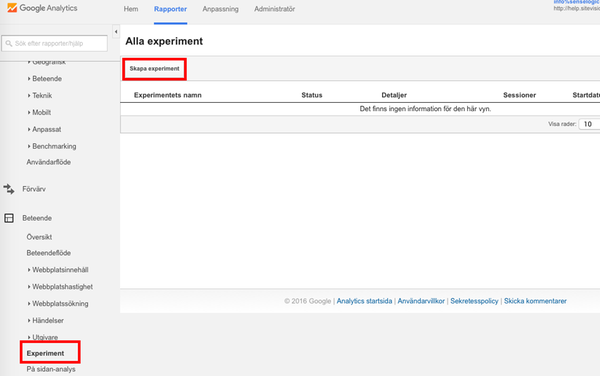Expand the Anpassat section
Screen dimensions: 600x376
(x=44, y=129)
